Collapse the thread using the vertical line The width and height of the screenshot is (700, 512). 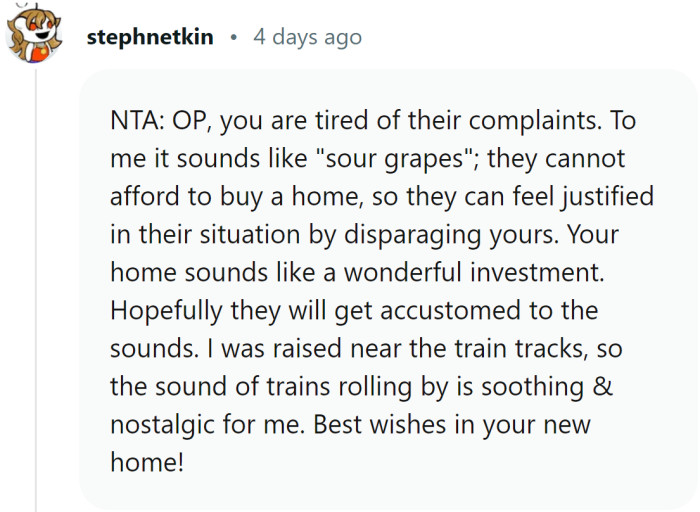click(36, 300)
